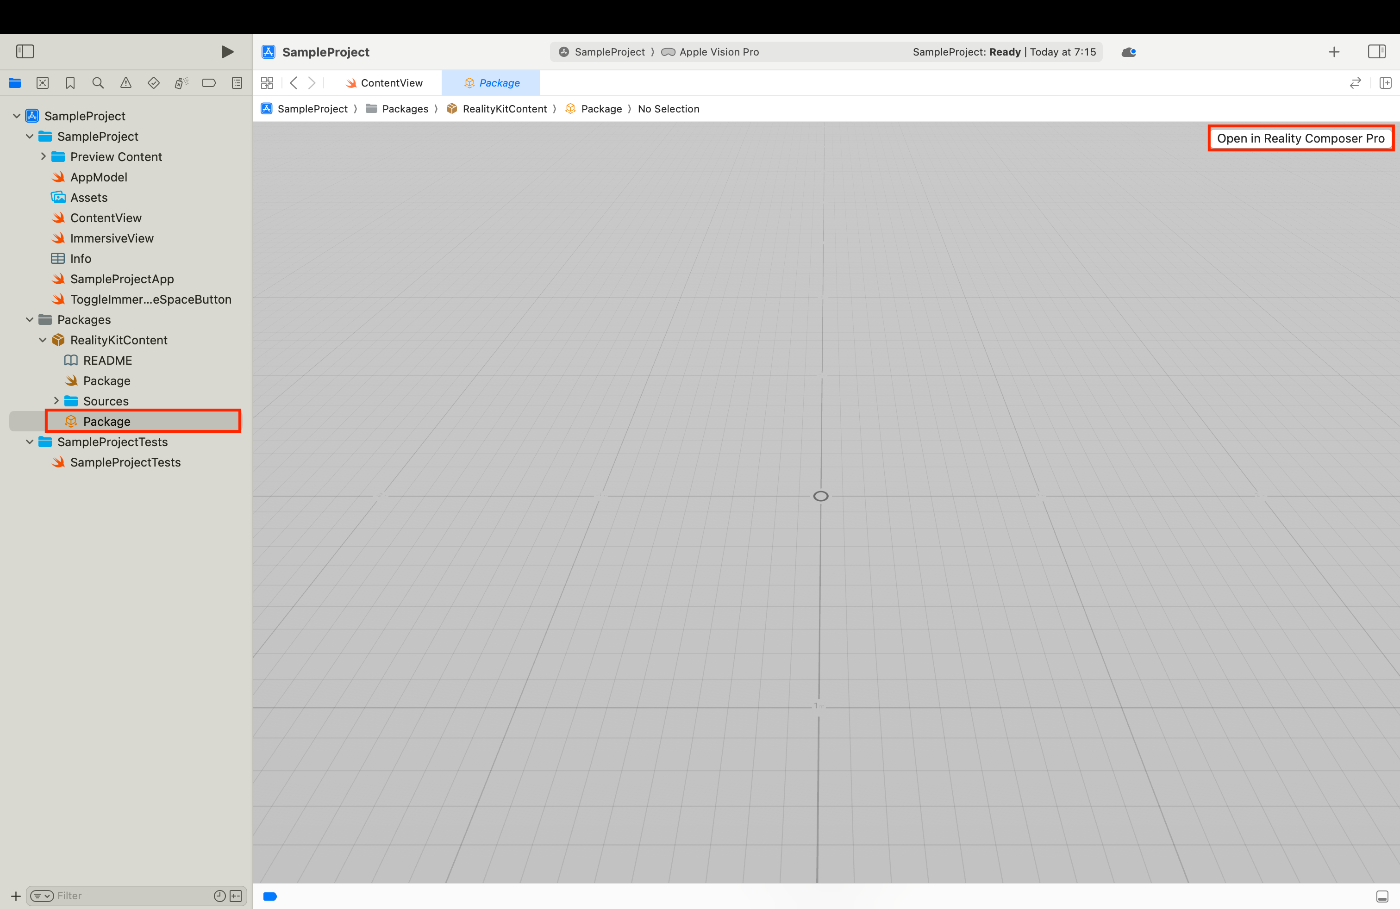1400x909 pixels.
Task: Collapse the Packages group
Action: 29,320
